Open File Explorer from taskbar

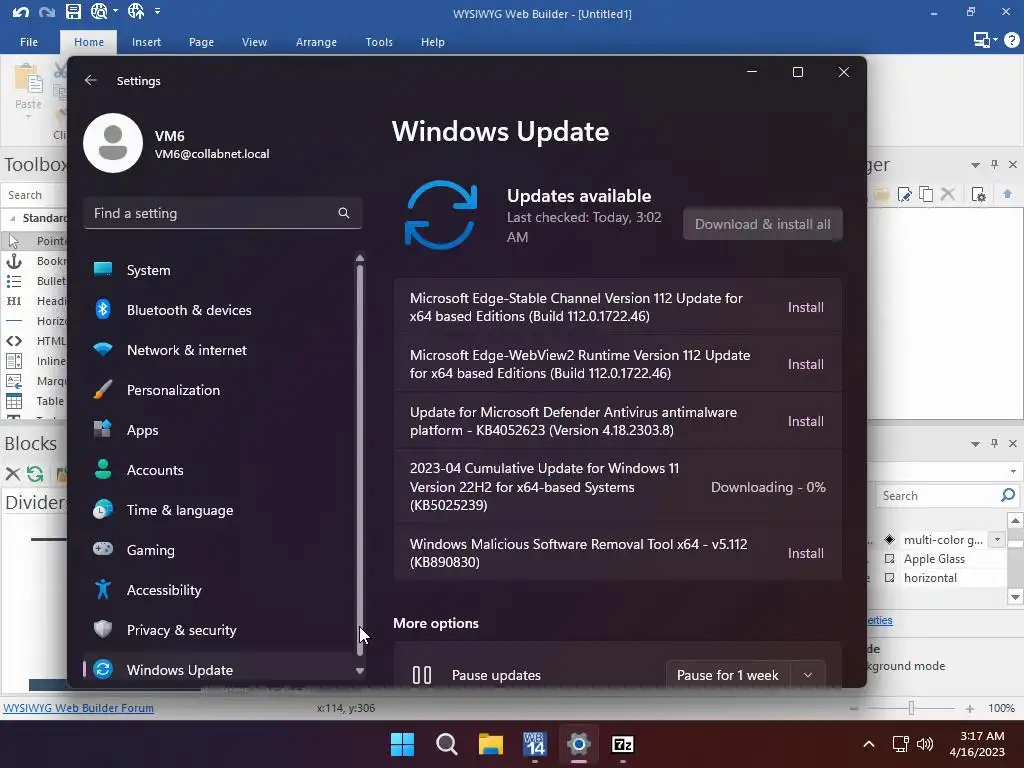point(490,744)
